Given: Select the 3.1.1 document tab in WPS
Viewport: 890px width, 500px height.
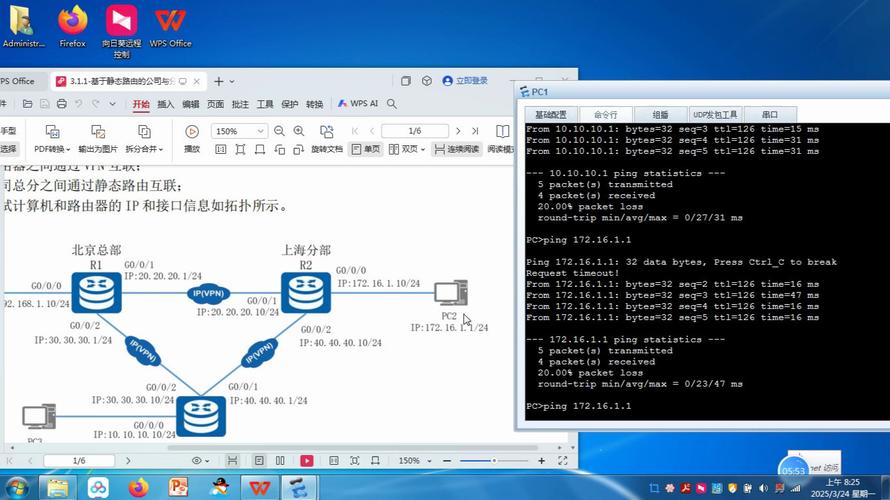Looking at the screenshot, I should pyautogui.click(x=128, y=81).
